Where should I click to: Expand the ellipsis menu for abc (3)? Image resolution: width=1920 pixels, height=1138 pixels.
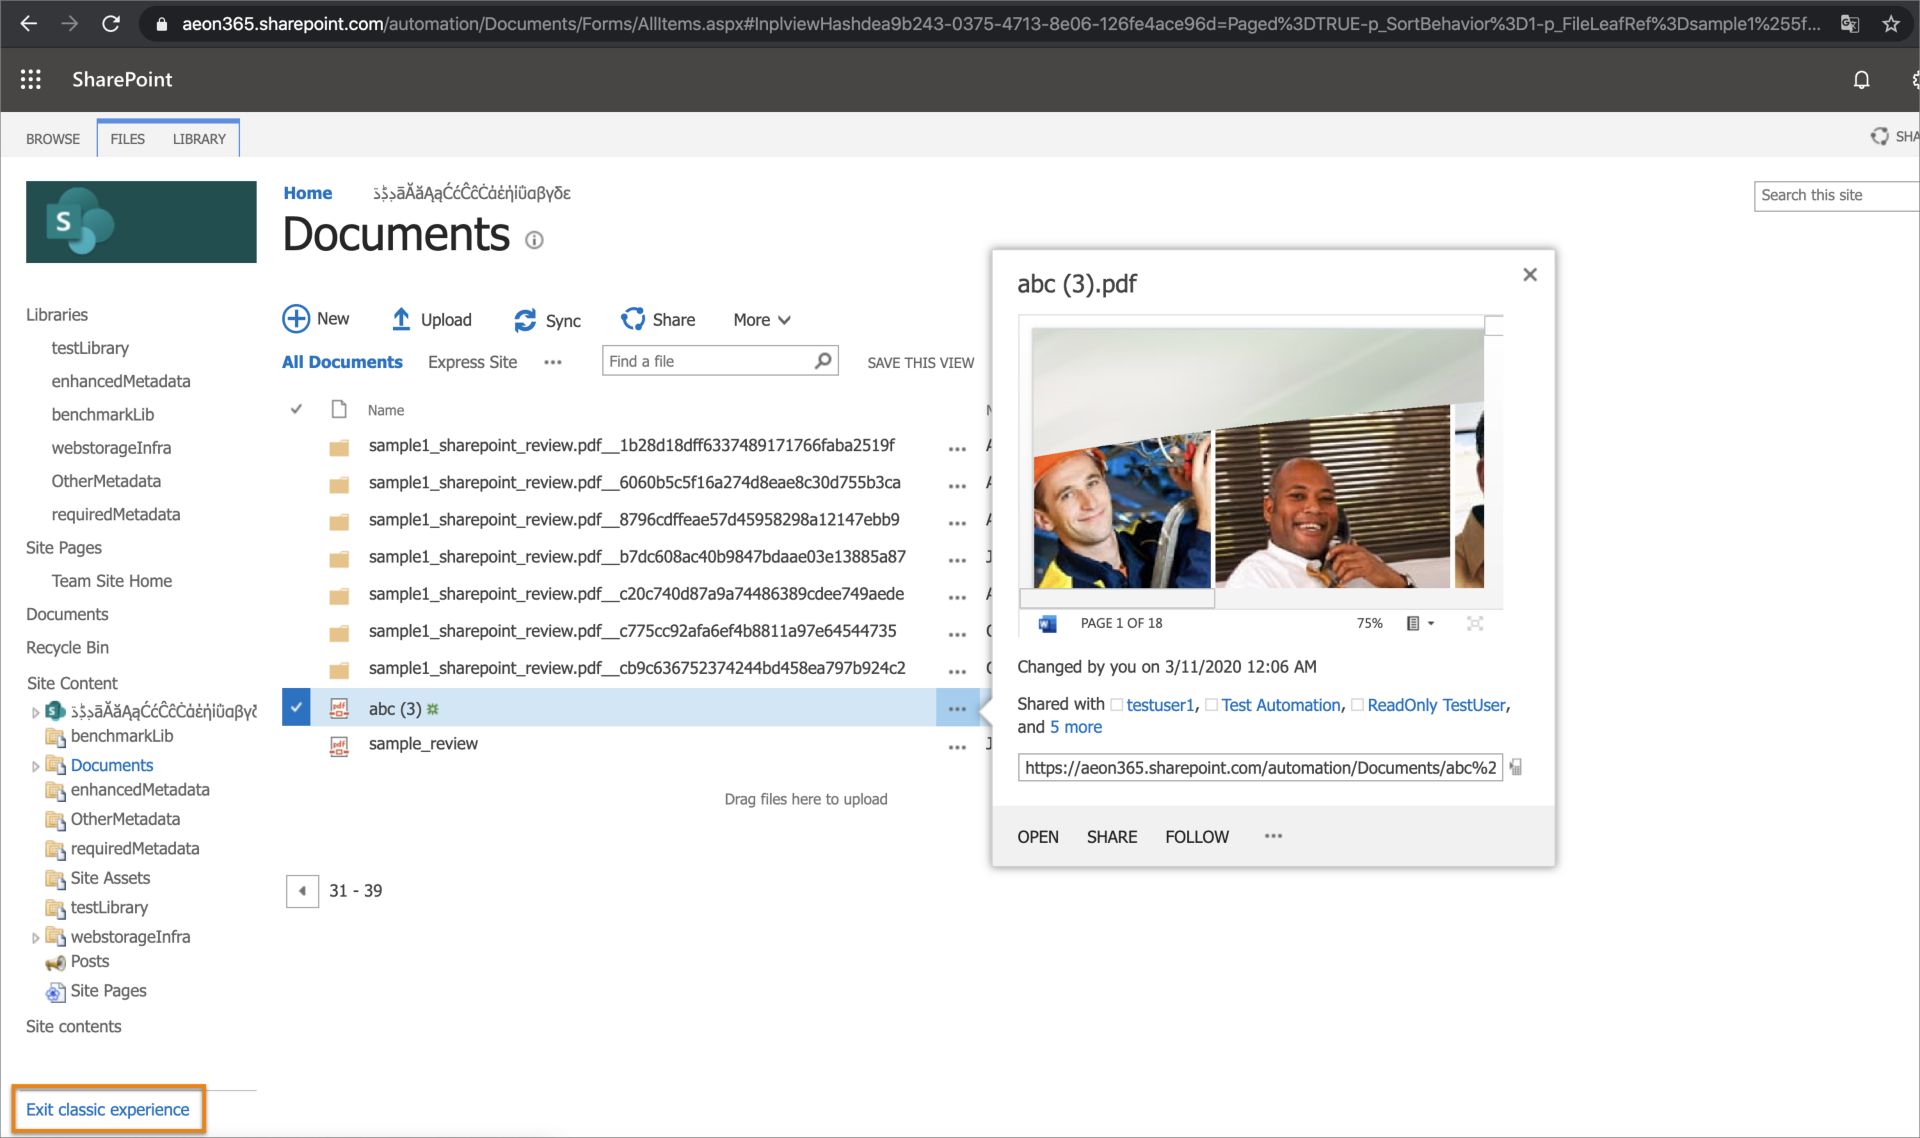click(957, 707)
